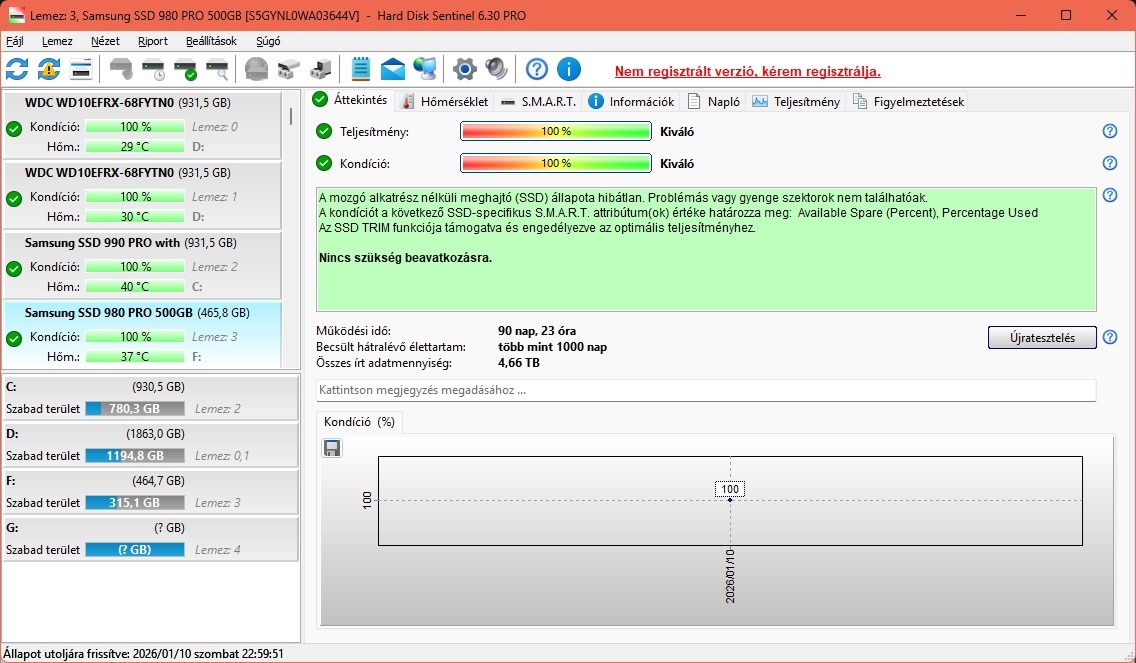Click the blue envelope email toolbar icon
1136x663 pixels.
tap(393, 70)
